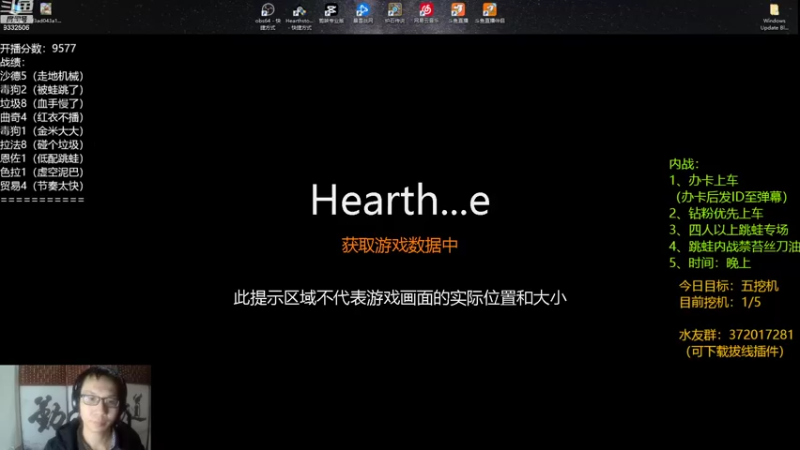Click the orange '获取游戏数据中' status text
The height and width of the screenshot is (450, 800).
click(x=400, y=245)
